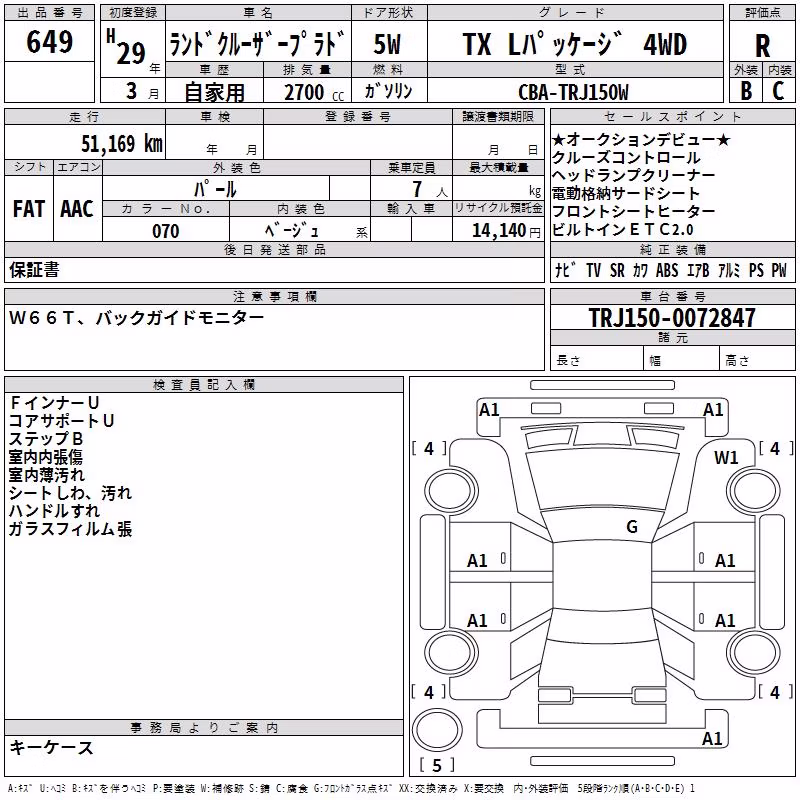The height and width of the screenshot is (800, 800).
Task: Select fuel type ガソリン
Action: [x=388, y=91]
